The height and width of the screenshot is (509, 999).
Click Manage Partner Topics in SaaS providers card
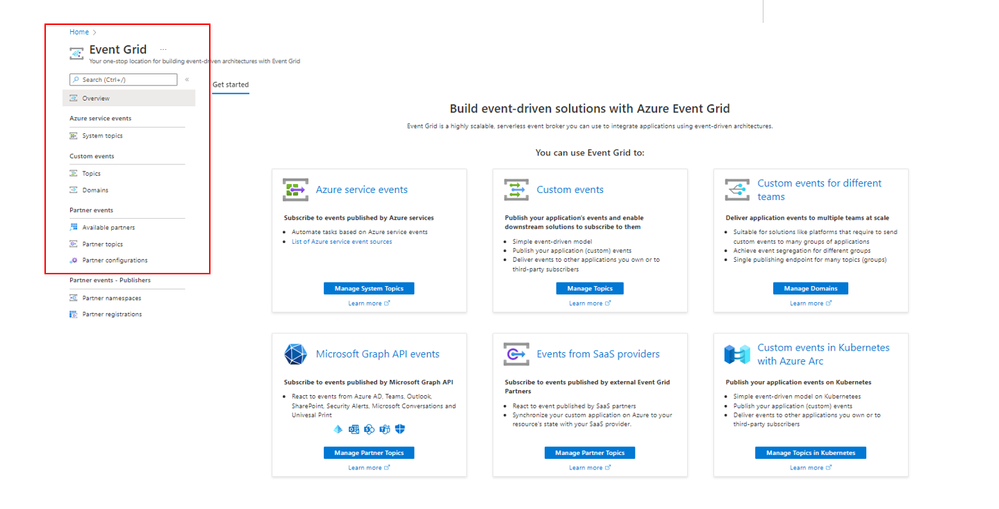(589, 453)
